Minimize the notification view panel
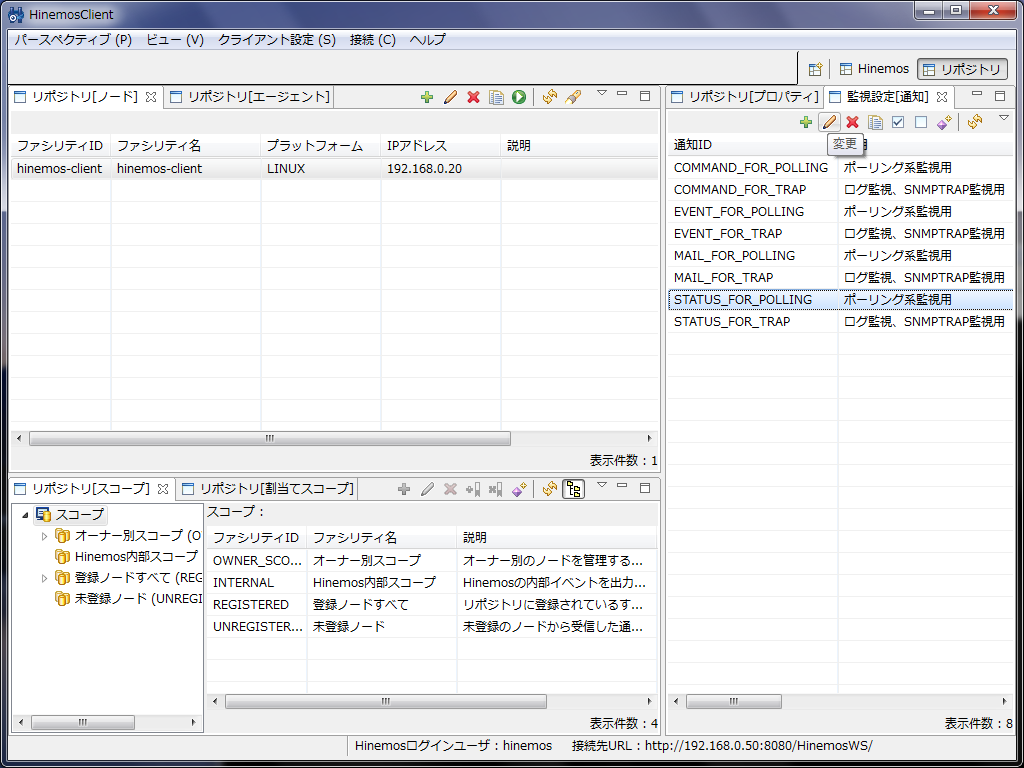 (x=977, y=95)
